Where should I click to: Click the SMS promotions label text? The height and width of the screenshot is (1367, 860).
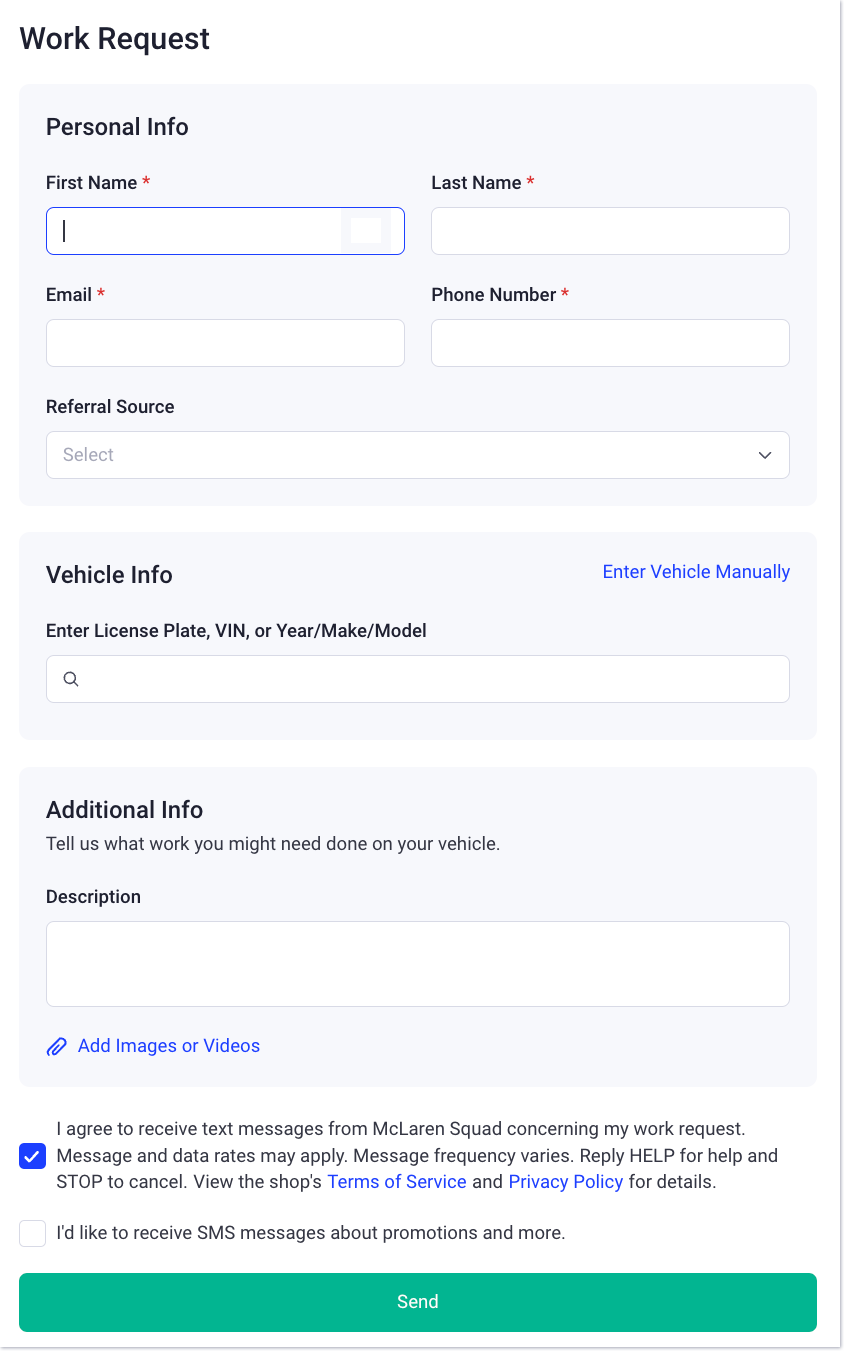[x=311, y=1233]
